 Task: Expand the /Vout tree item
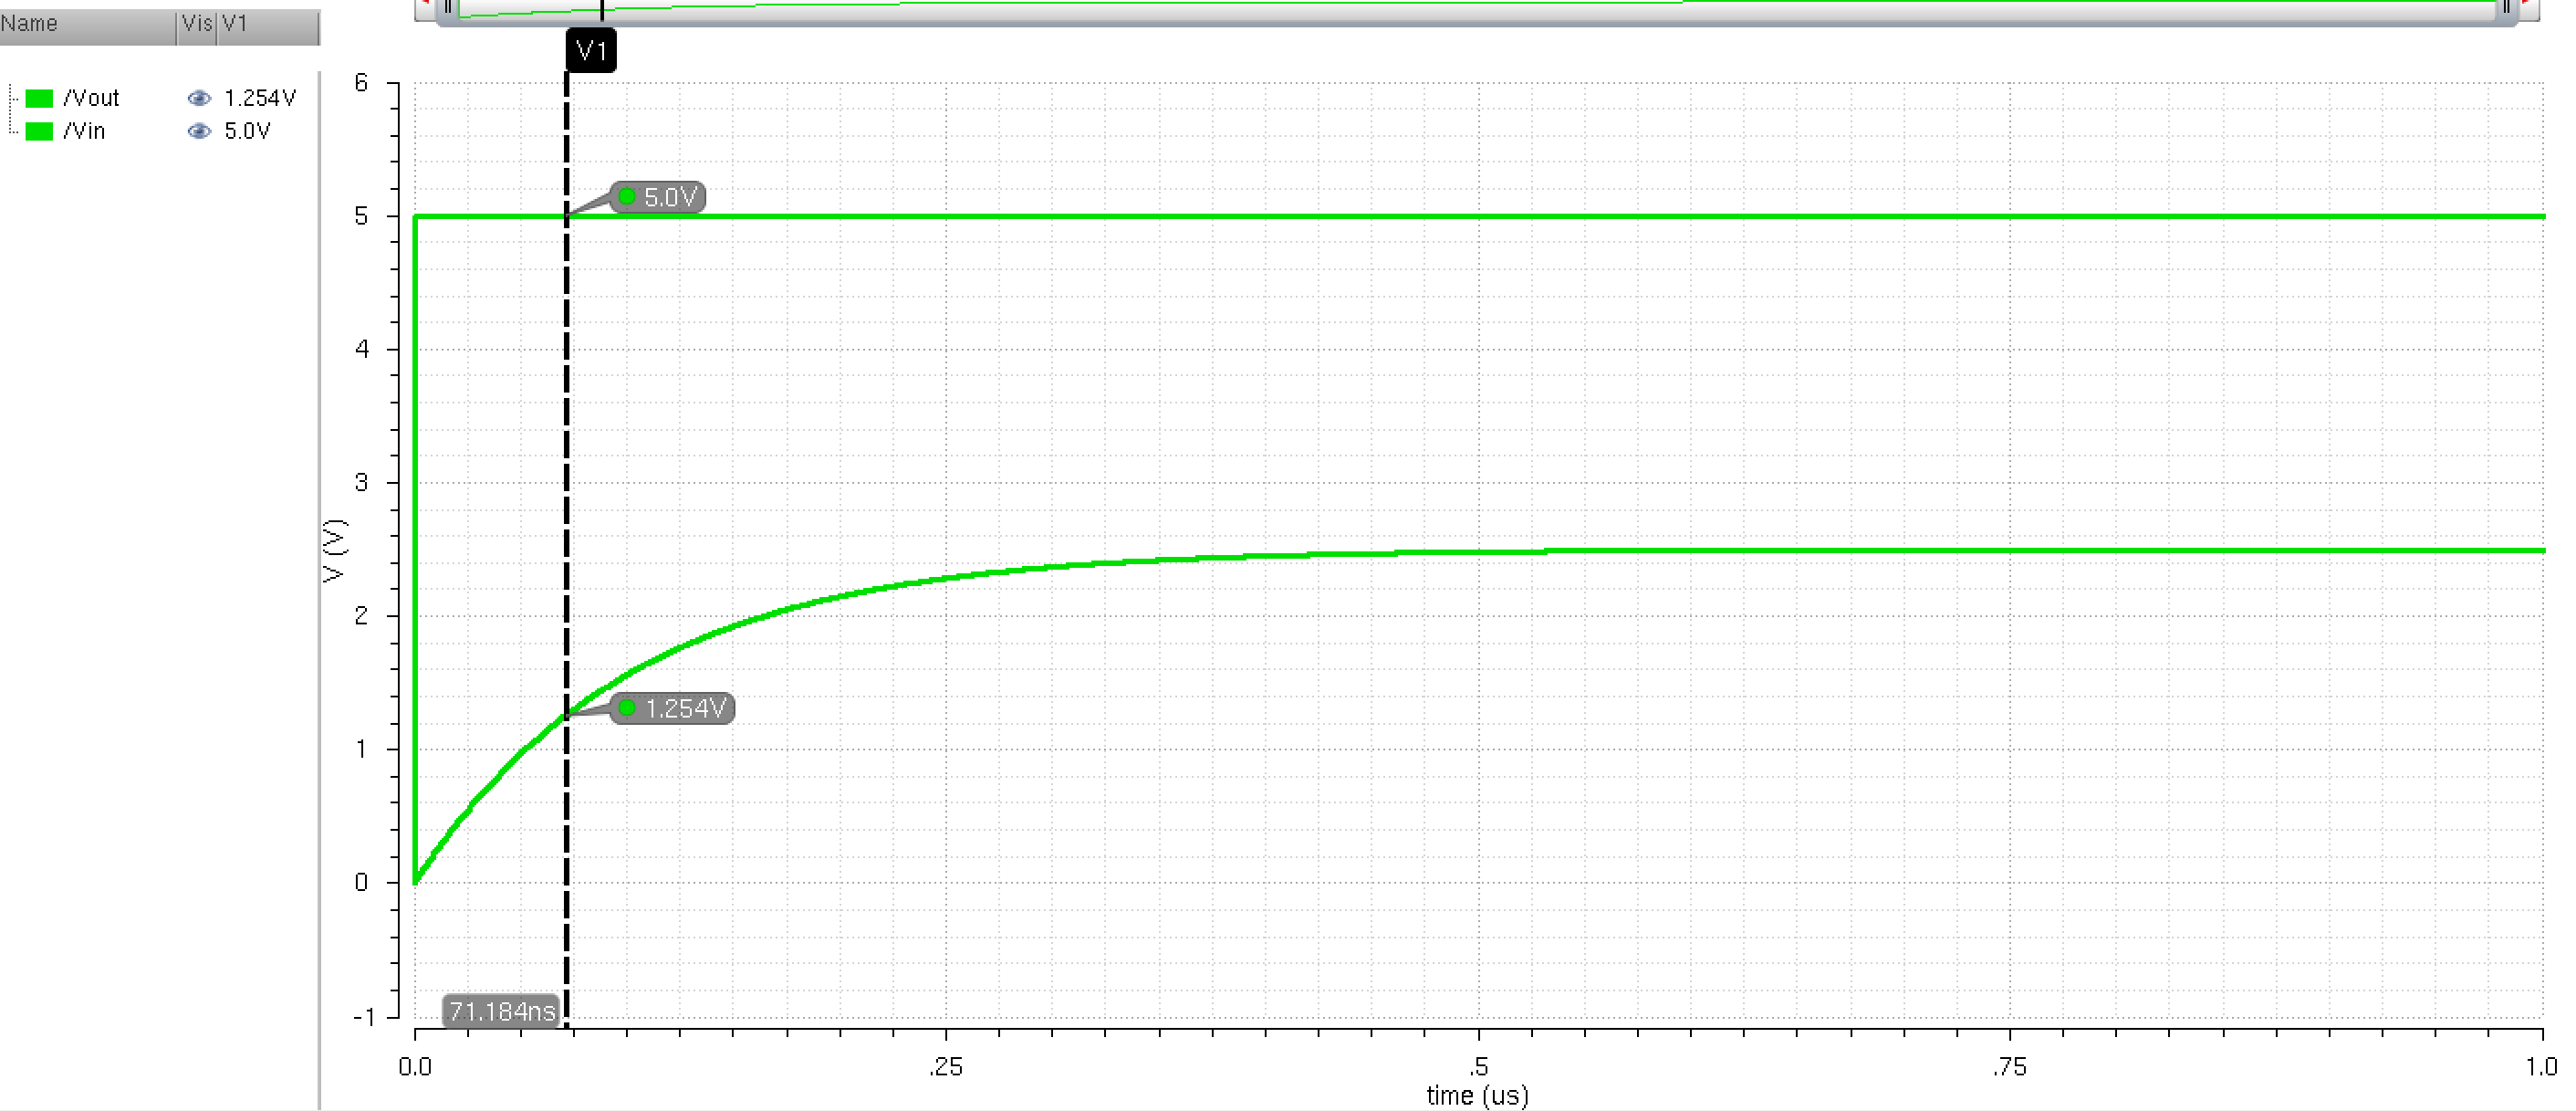pyautogui.click(x=12, y=98)
